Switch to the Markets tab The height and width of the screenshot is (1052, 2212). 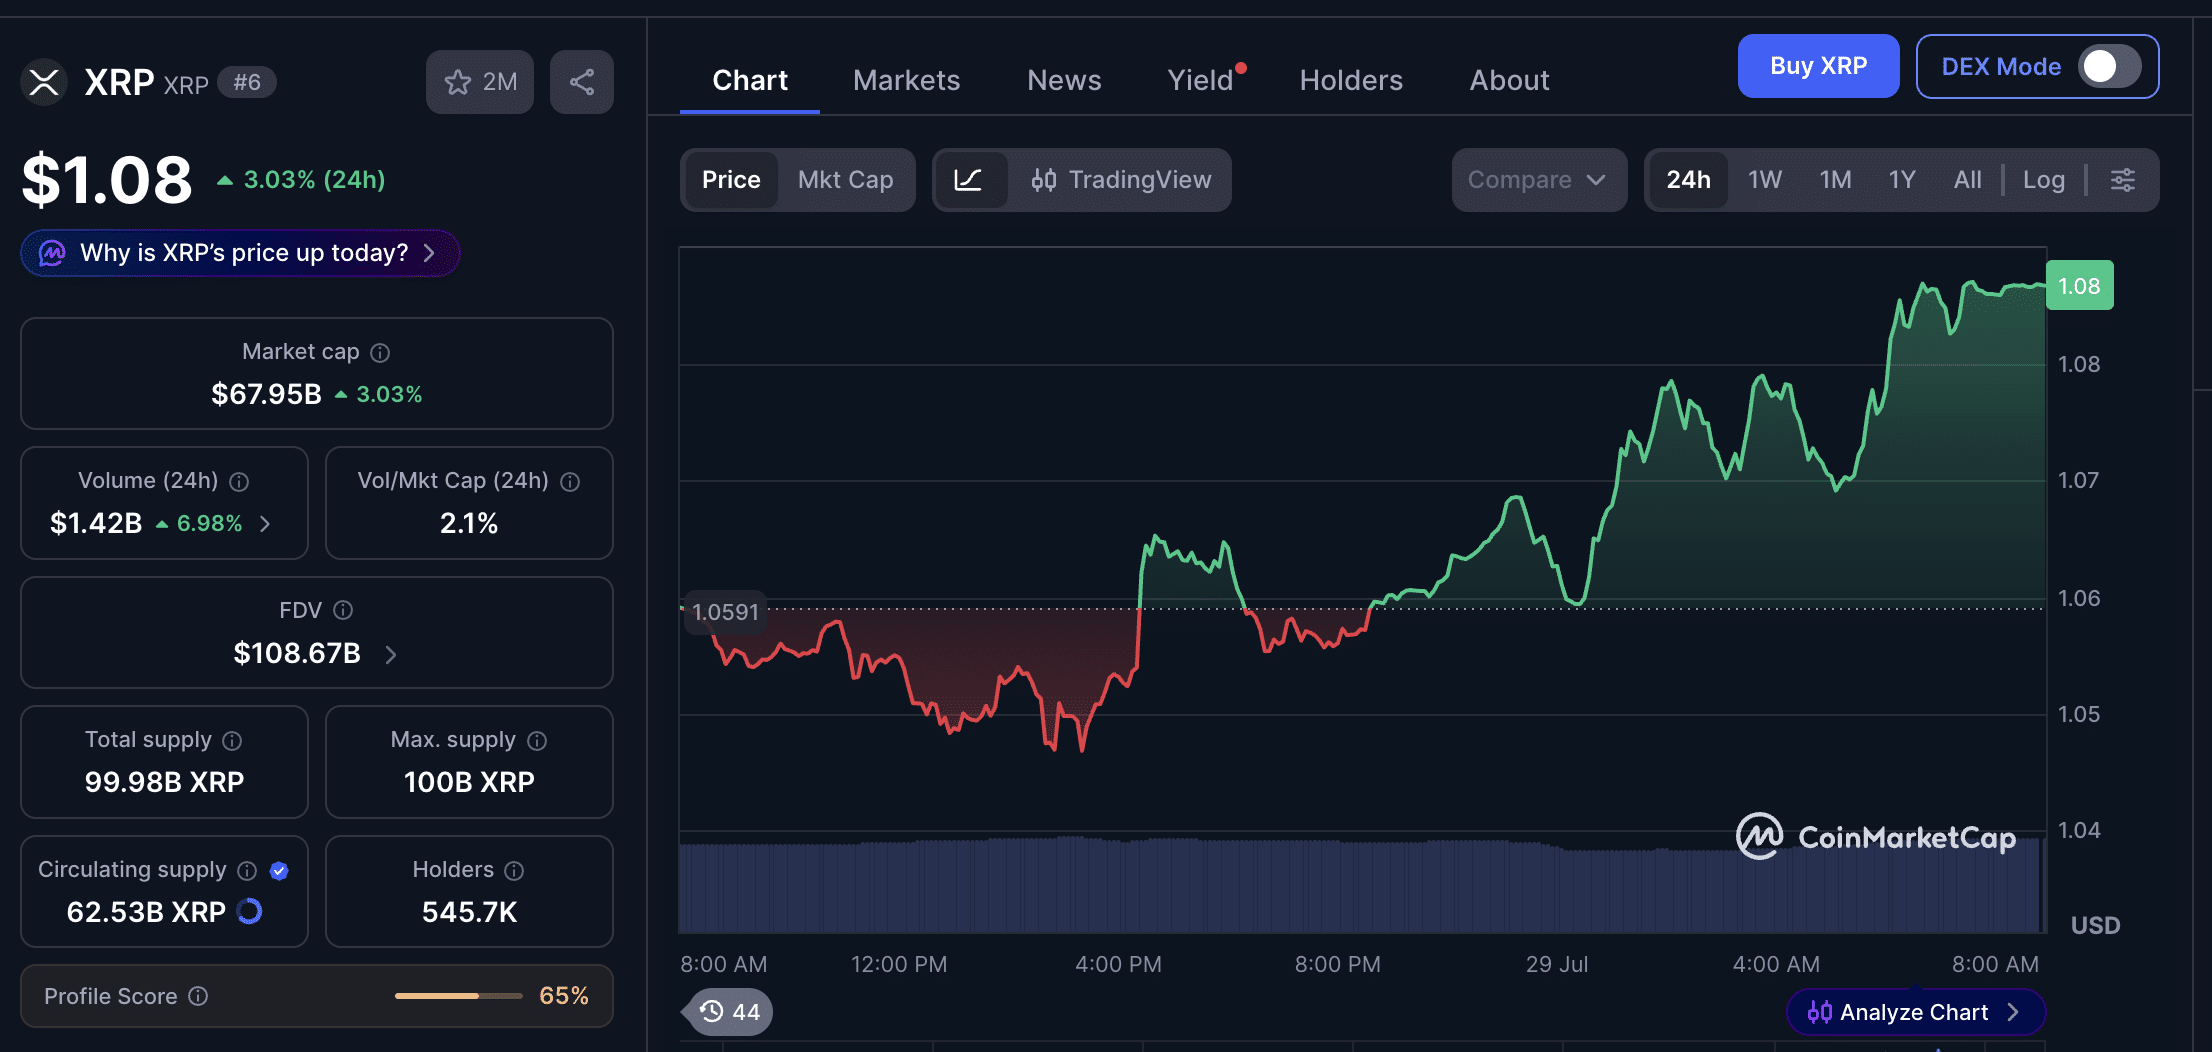(x=906, y=80)
